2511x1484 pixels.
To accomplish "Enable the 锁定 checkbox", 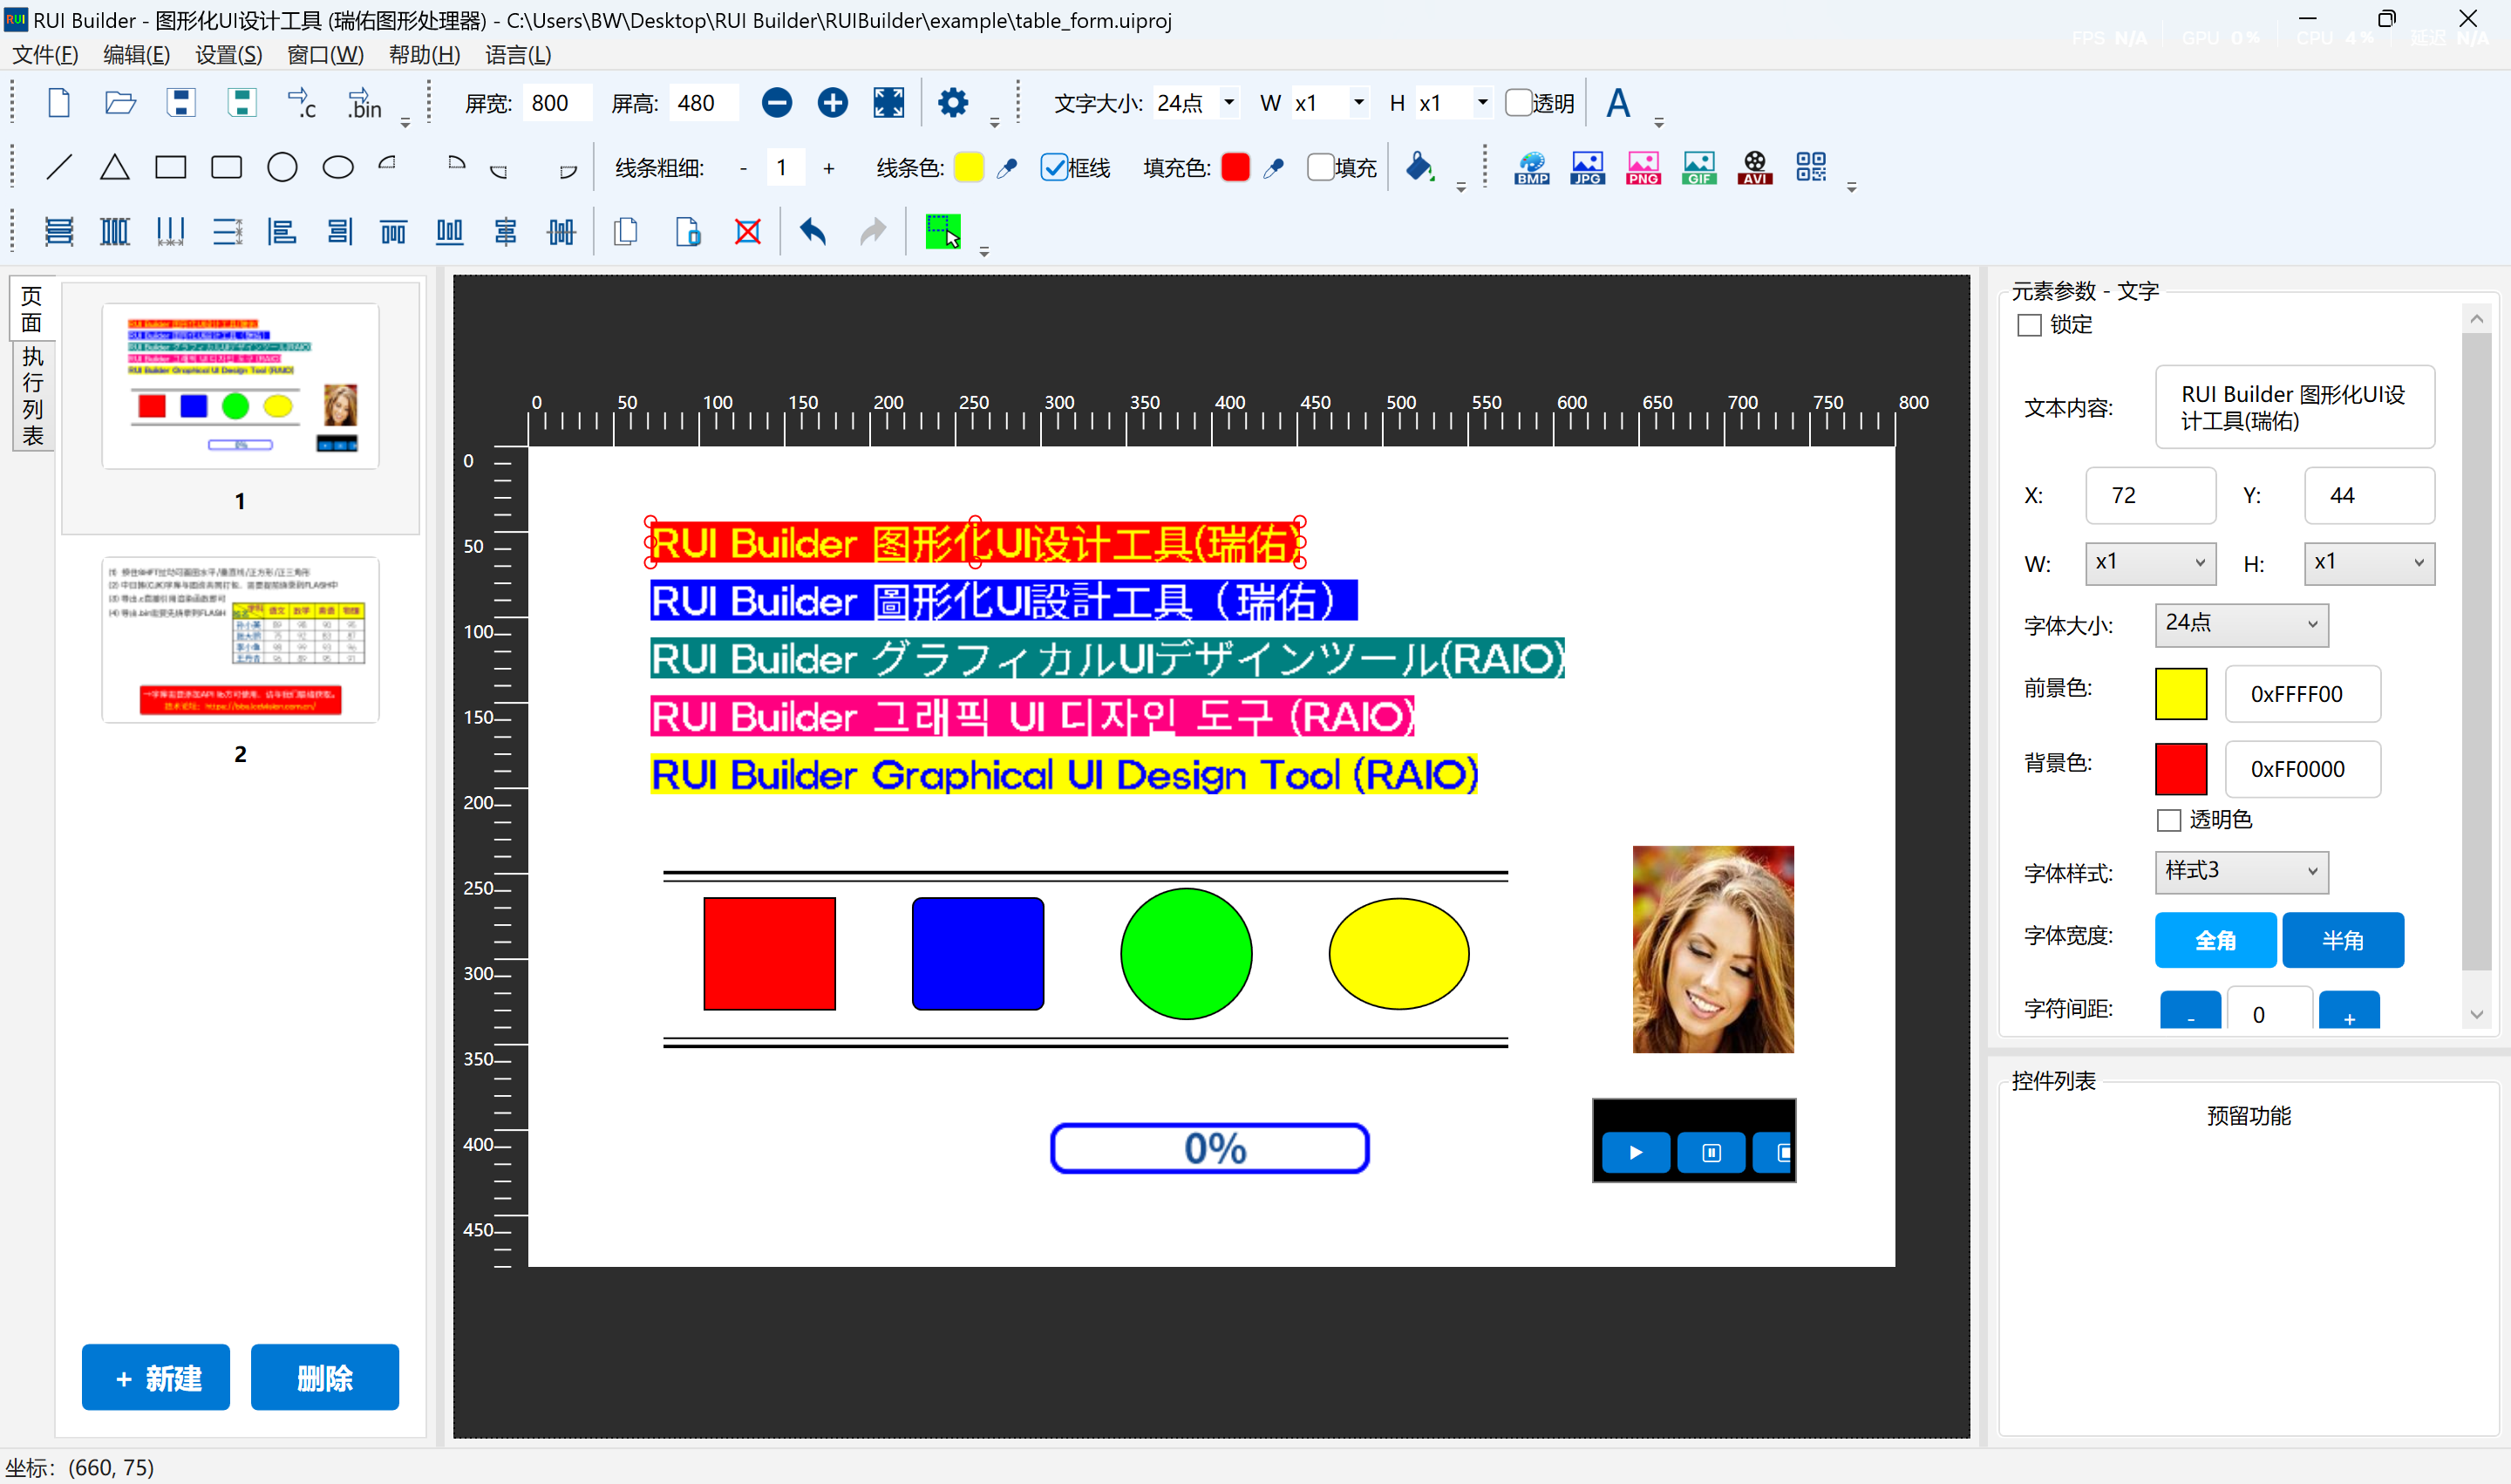I will tap(2029, 325).
